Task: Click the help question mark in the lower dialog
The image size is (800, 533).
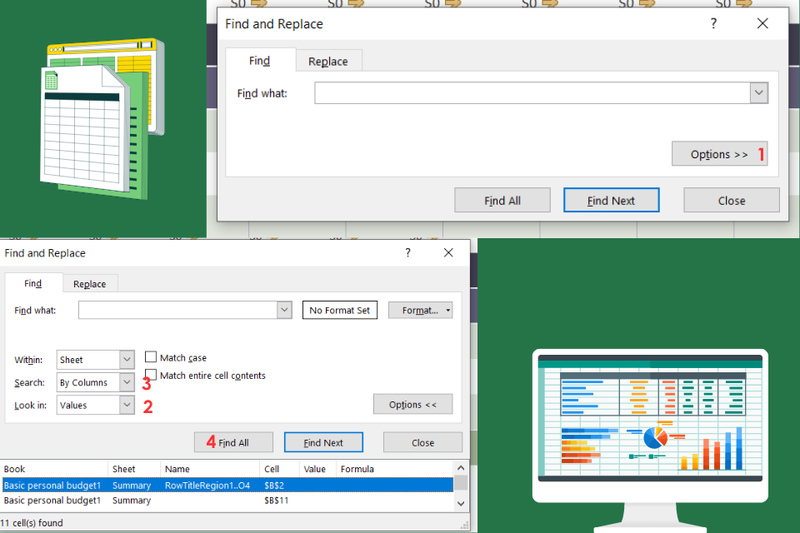Action: tap(408, 252)
